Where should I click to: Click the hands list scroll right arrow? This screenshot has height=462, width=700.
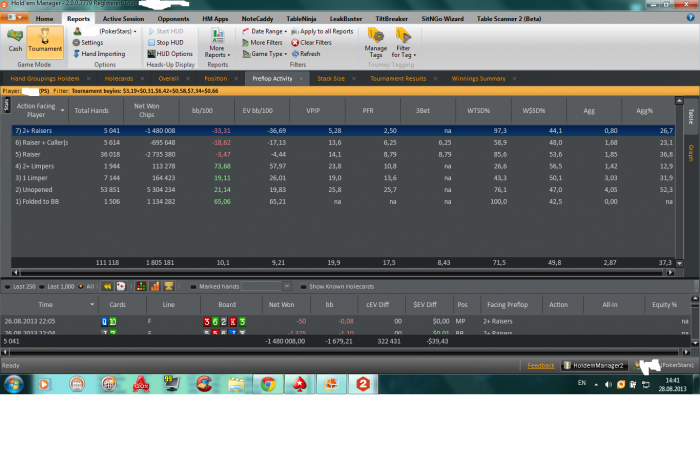coord(687,352)
